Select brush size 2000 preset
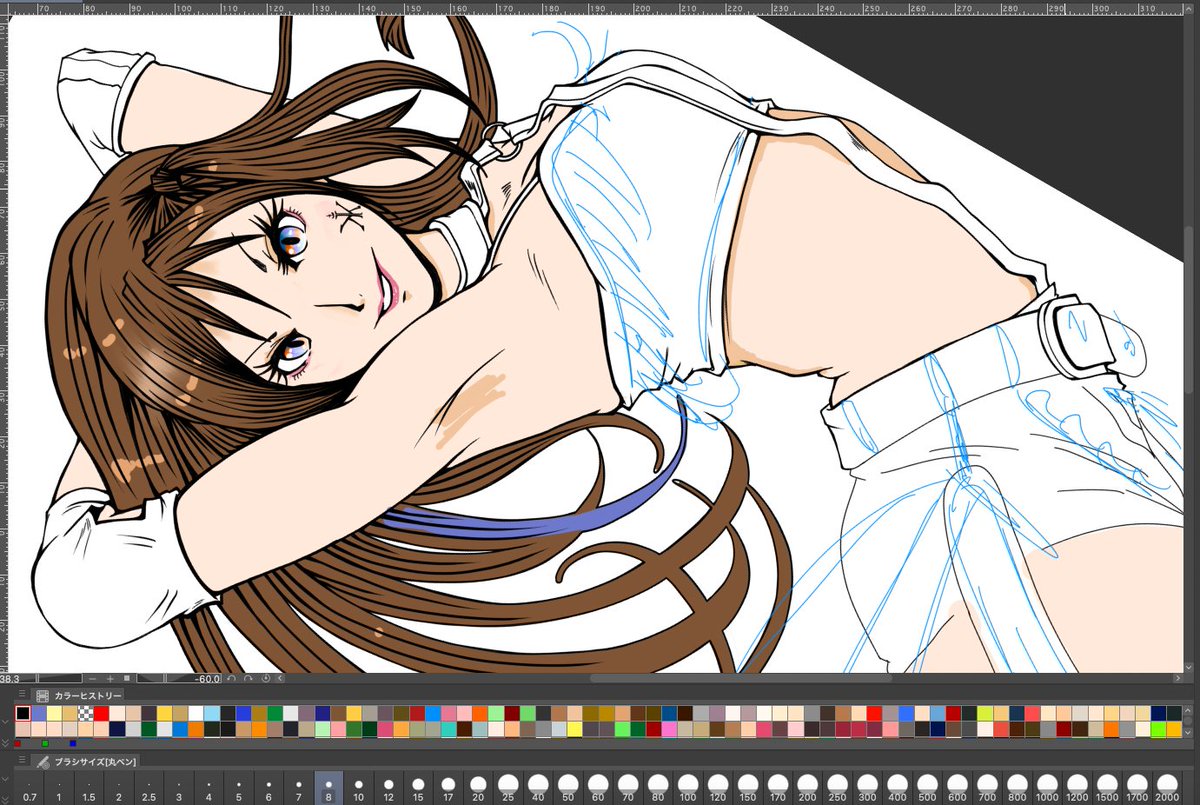Image resolution: width=1200 pixels, height=805 pixels. (1167, 788)
